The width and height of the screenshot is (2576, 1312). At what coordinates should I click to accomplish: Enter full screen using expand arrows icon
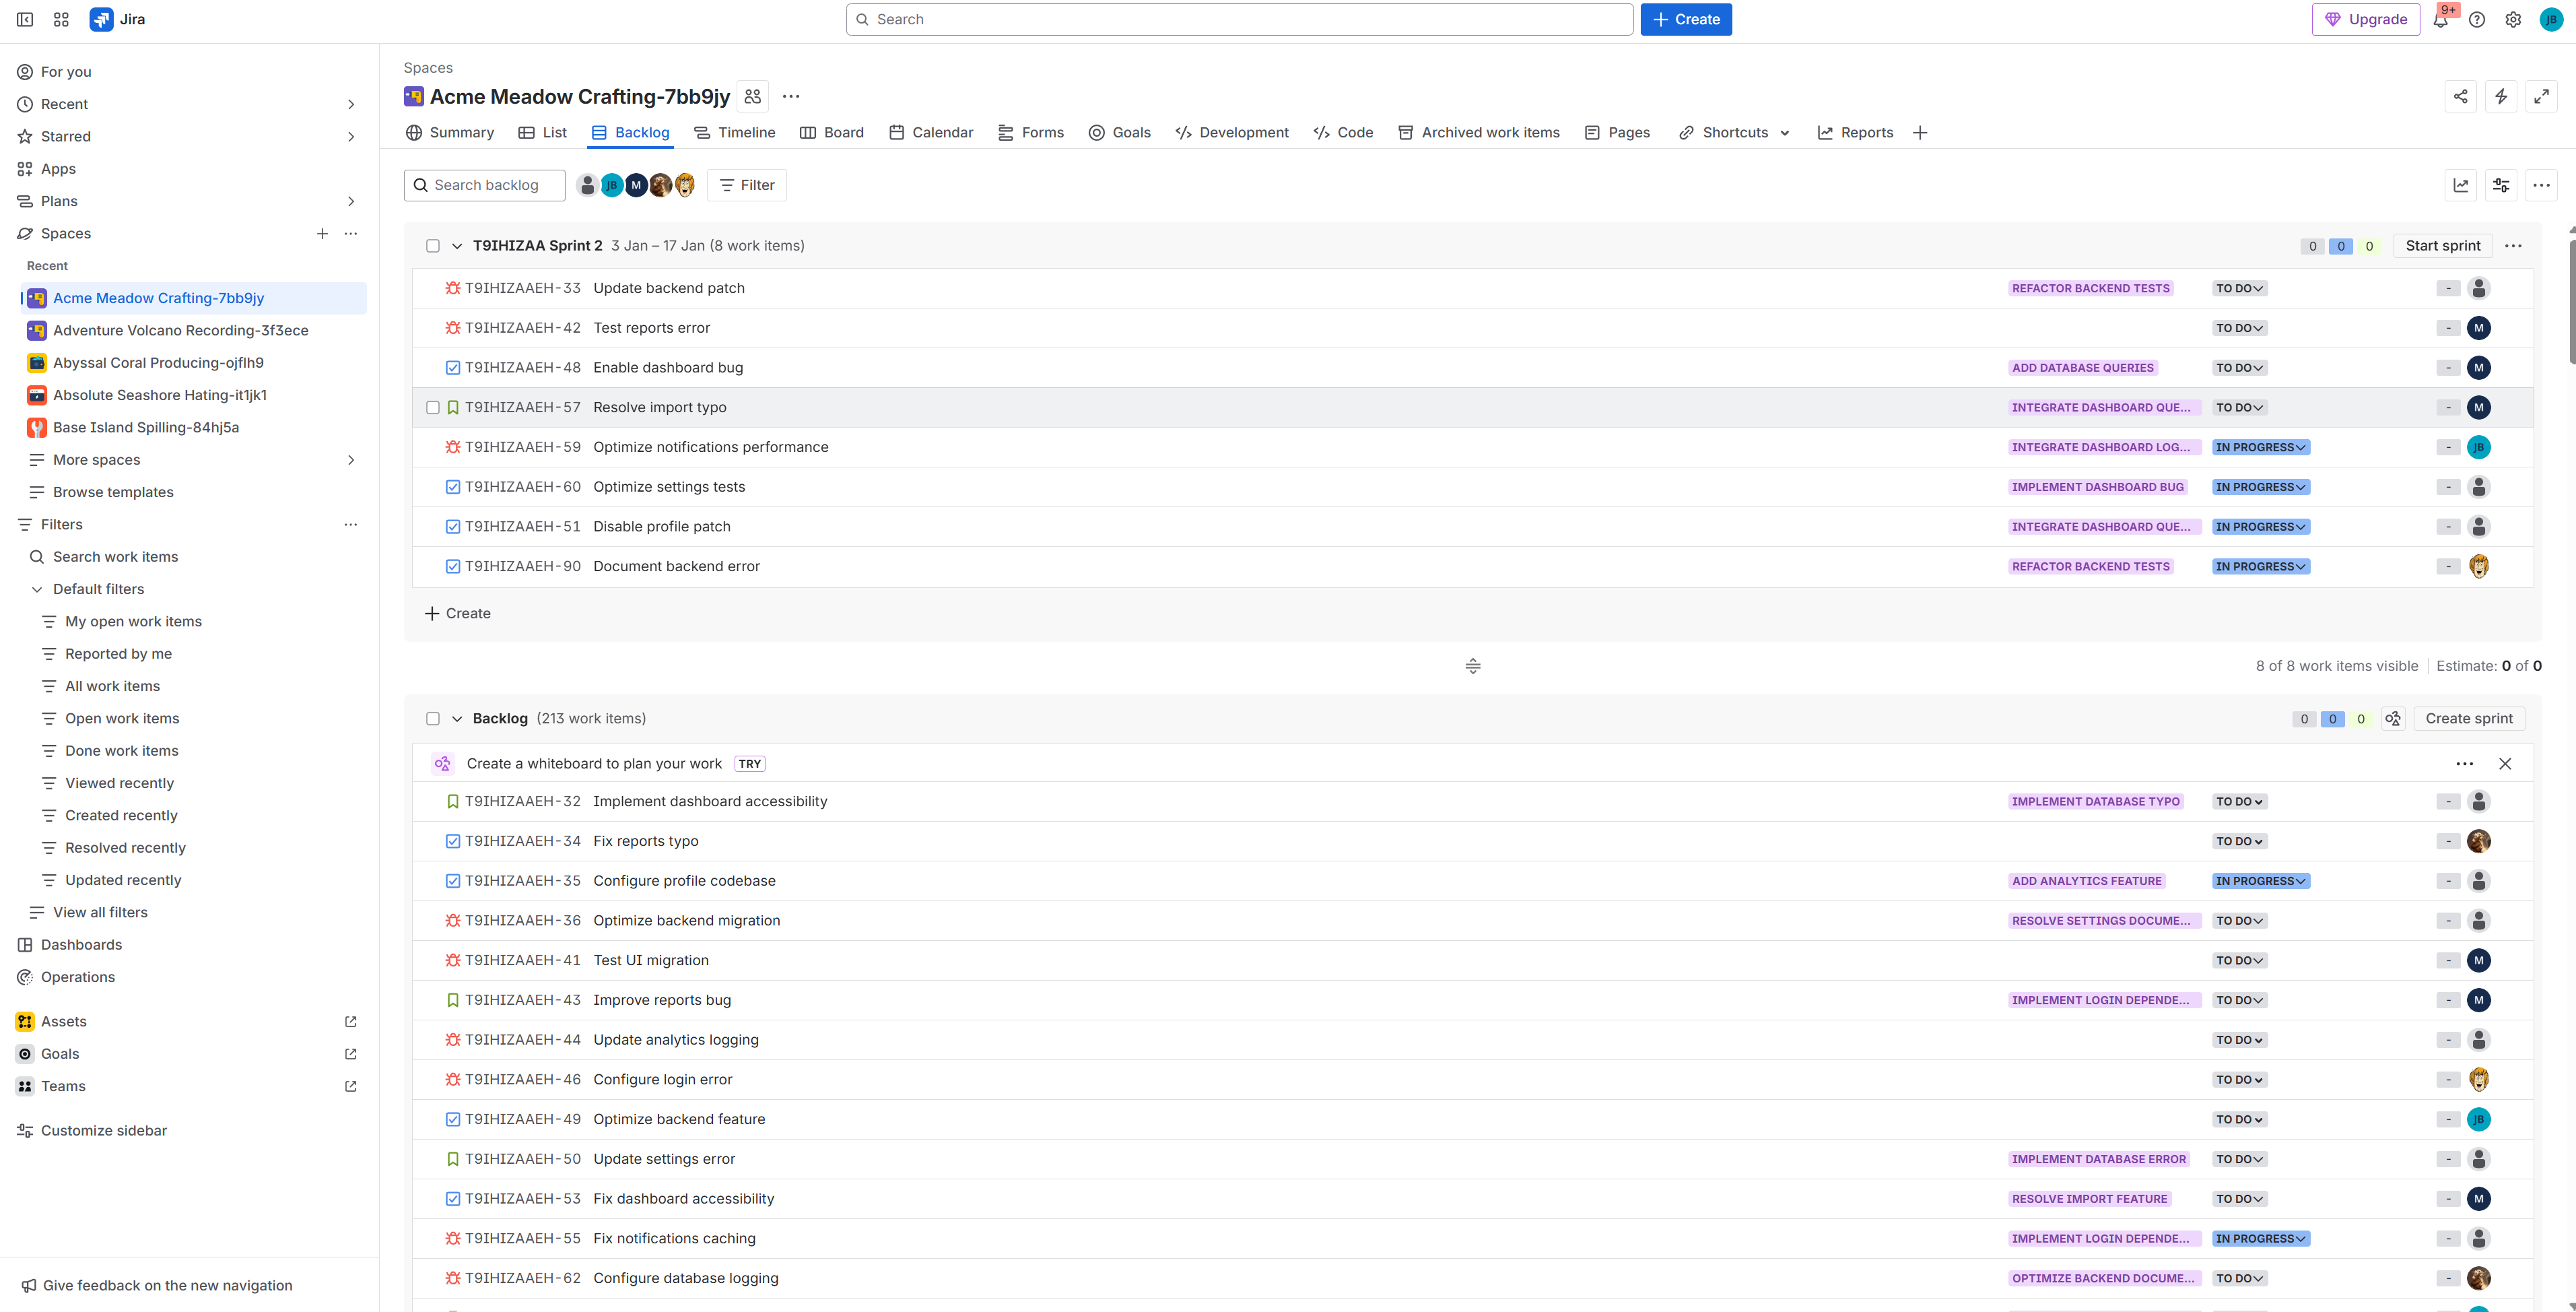(x=2541, y=96)
